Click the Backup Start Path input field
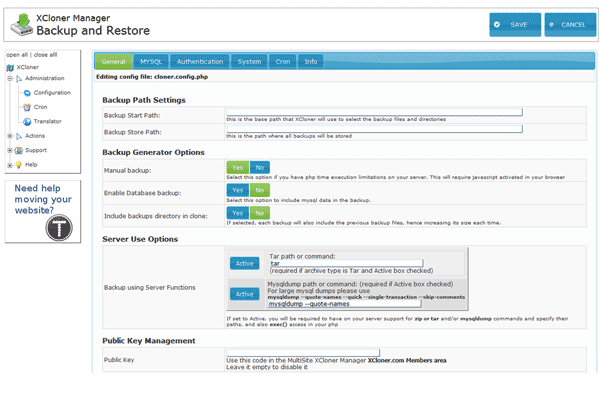The width and height of the screenshot is (600, 400). 373,112
